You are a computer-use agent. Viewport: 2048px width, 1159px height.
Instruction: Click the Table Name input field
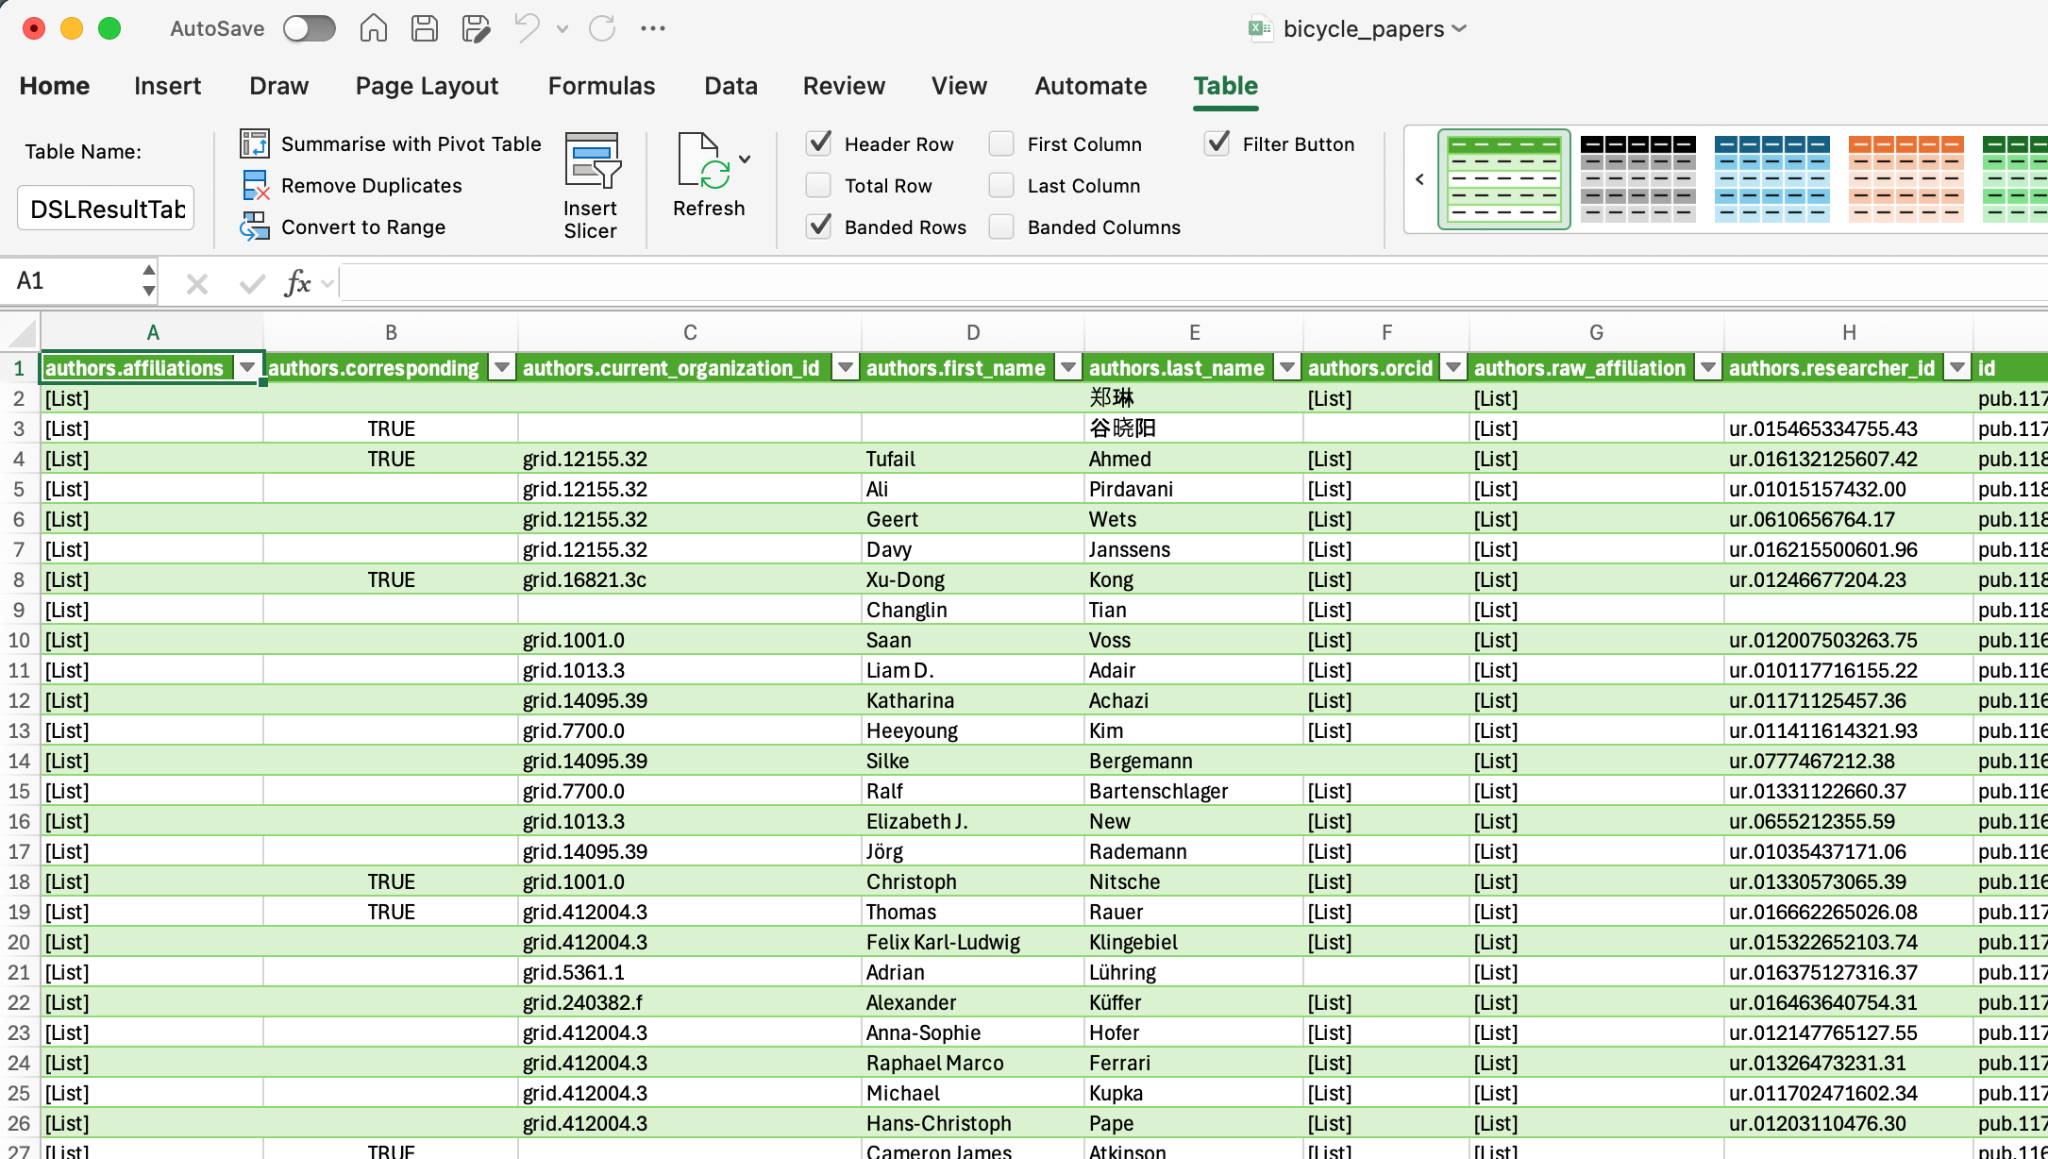(x=106, y=209)
